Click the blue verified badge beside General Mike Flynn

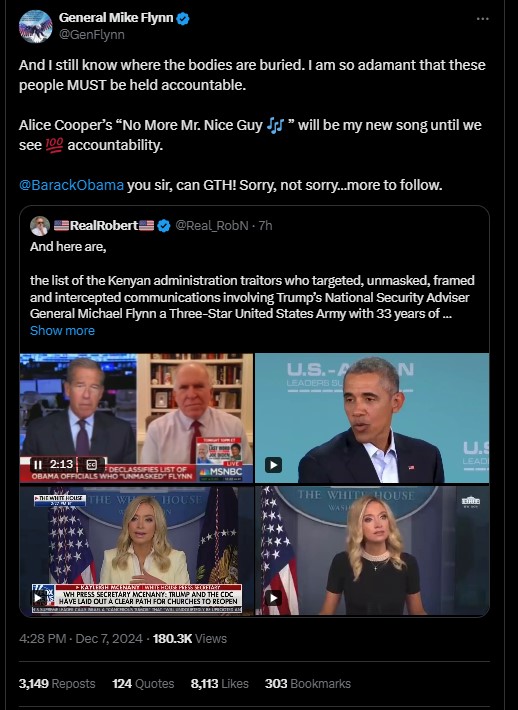pos(183,19)
